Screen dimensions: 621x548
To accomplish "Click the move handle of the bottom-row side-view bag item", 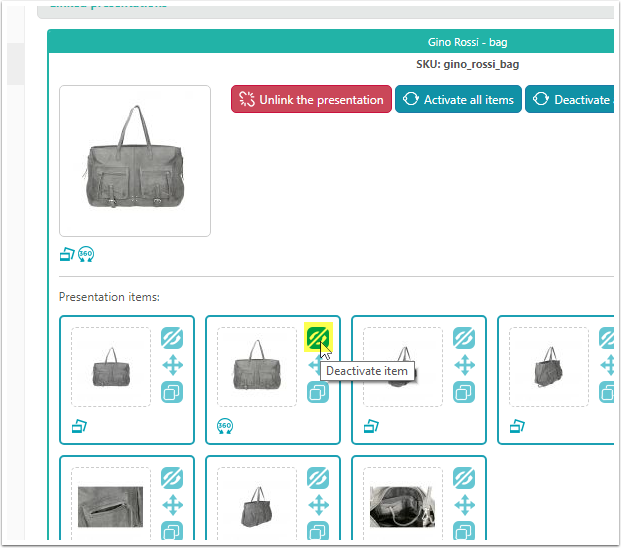I will click(x=318, y=505).
